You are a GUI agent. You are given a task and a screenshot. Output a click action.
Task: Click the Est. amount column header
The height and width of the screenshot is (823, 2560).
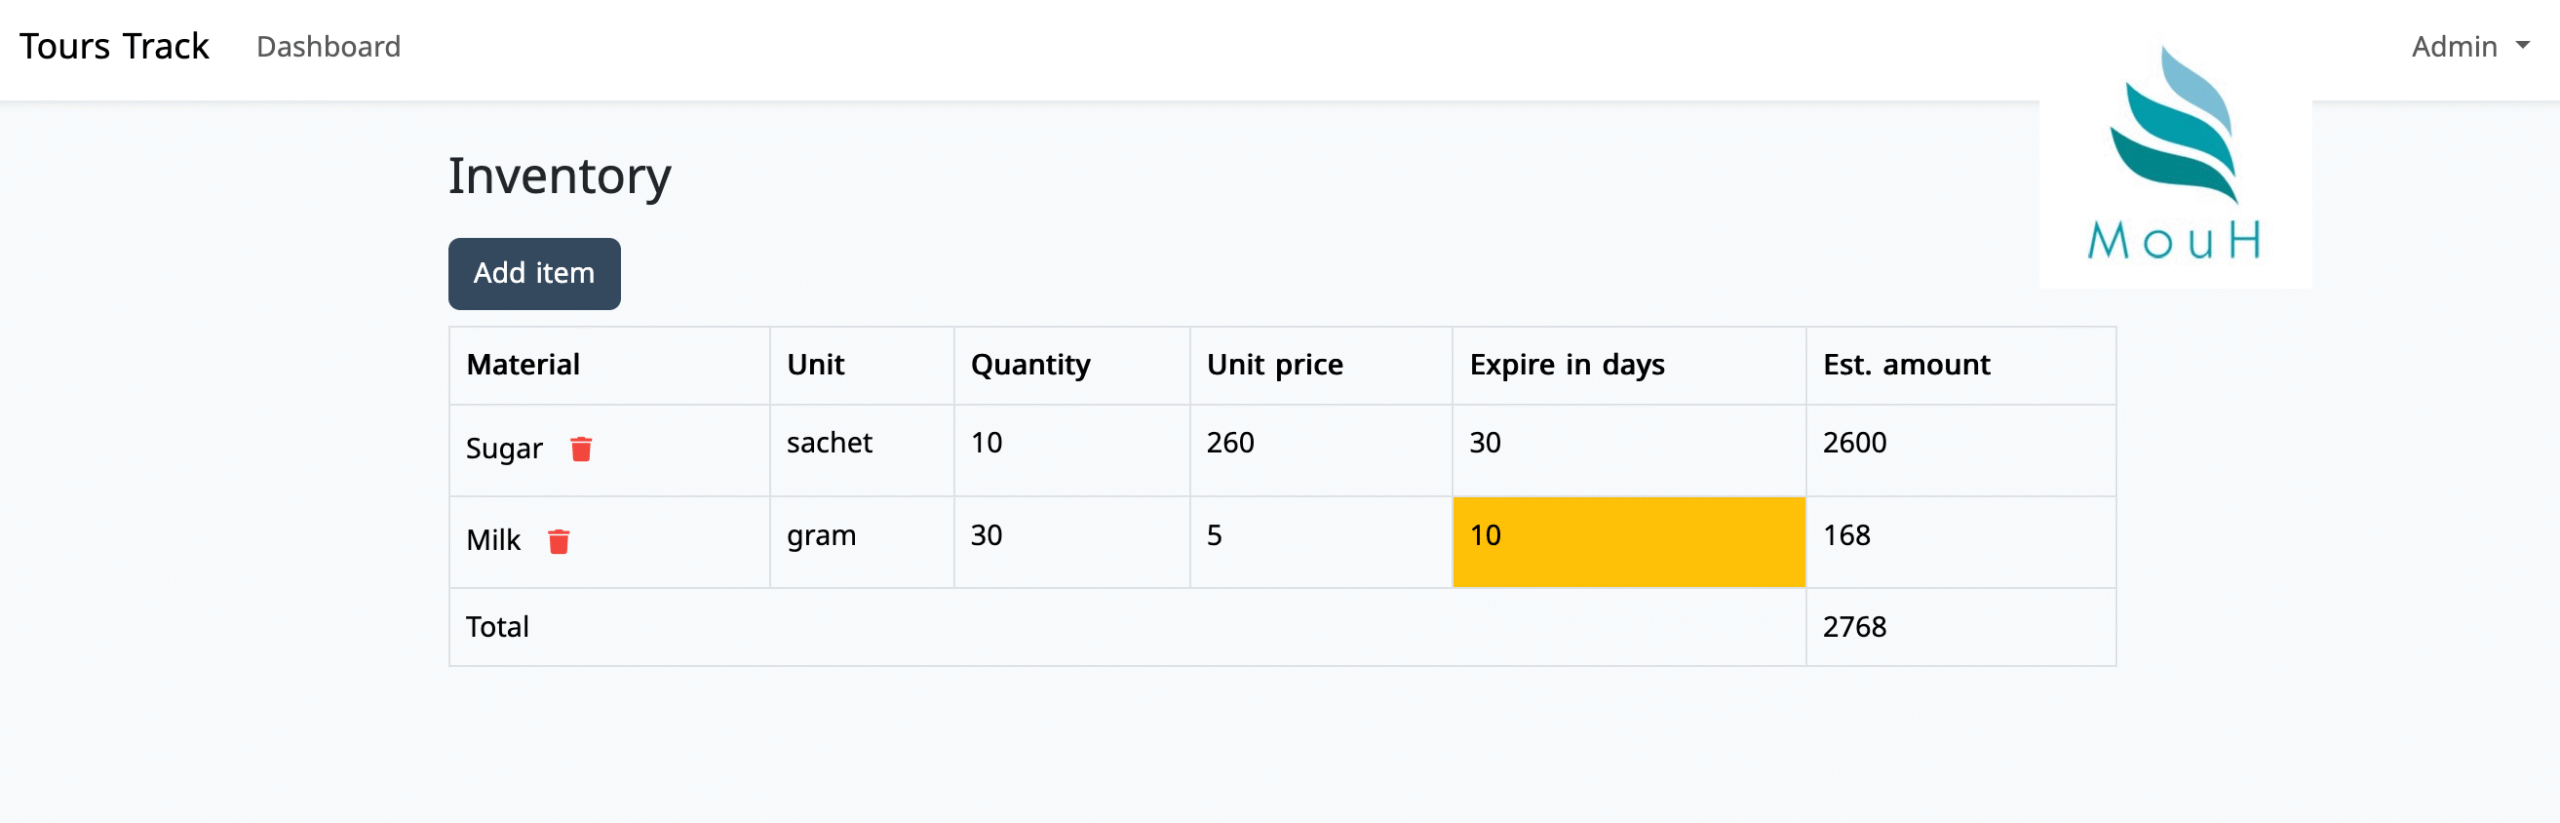tap(1906, 365)
